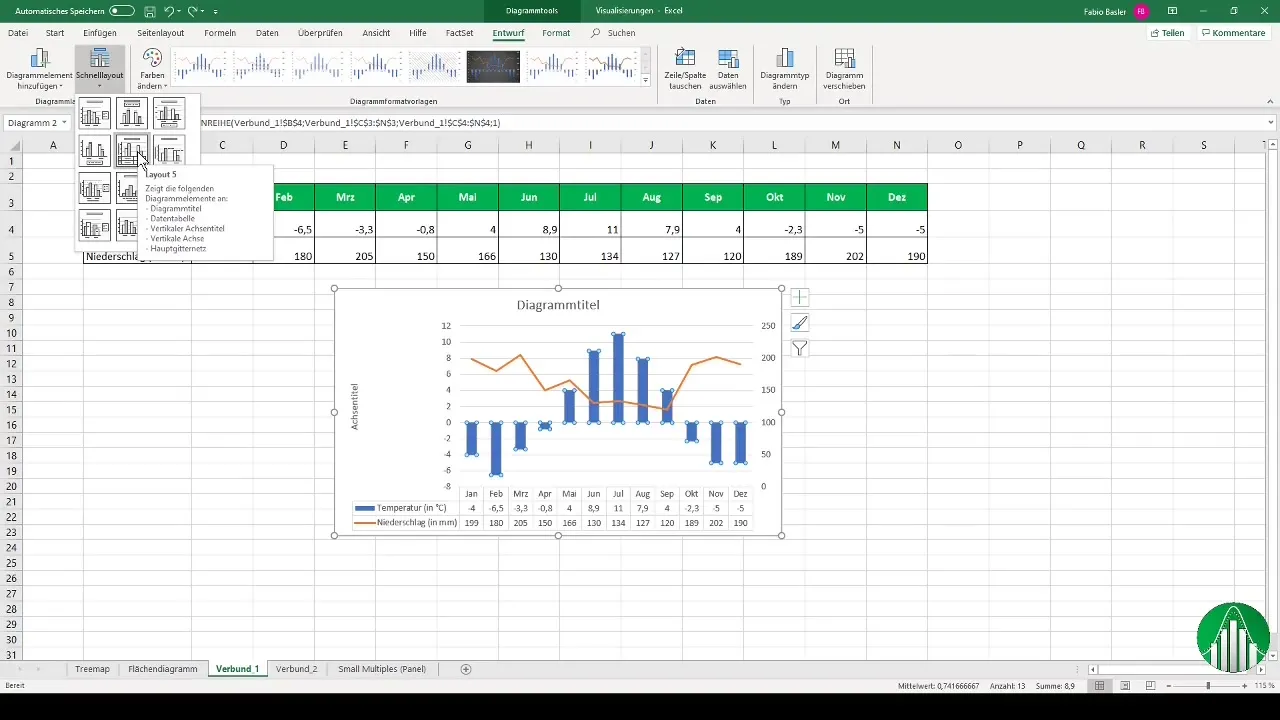Select the Jun header cell
1280x720 pixels.
point(529,197)
